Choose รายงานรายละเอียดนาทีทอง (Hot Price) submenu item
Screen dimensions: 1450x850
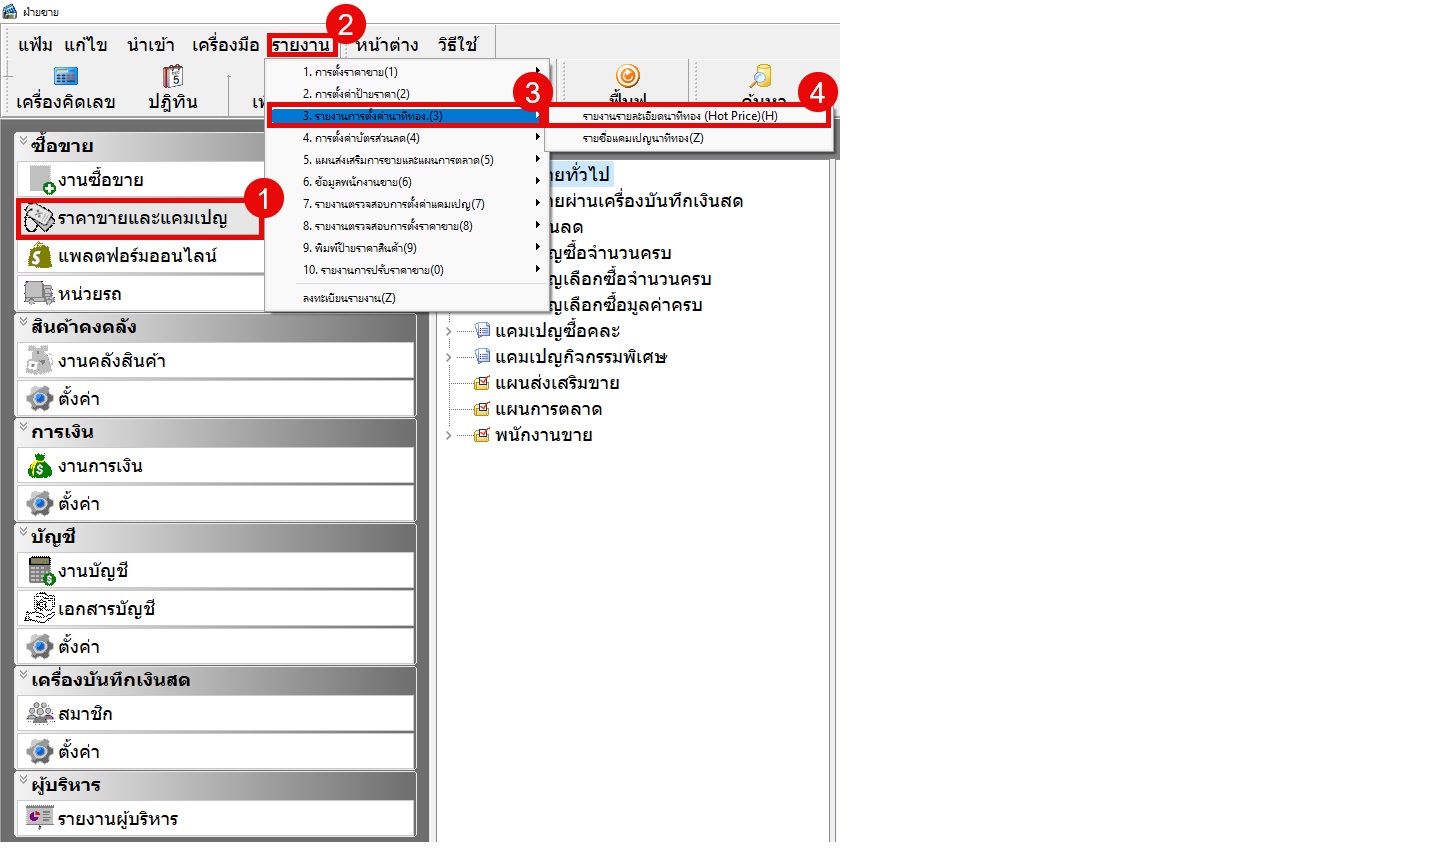click(680, 116)
